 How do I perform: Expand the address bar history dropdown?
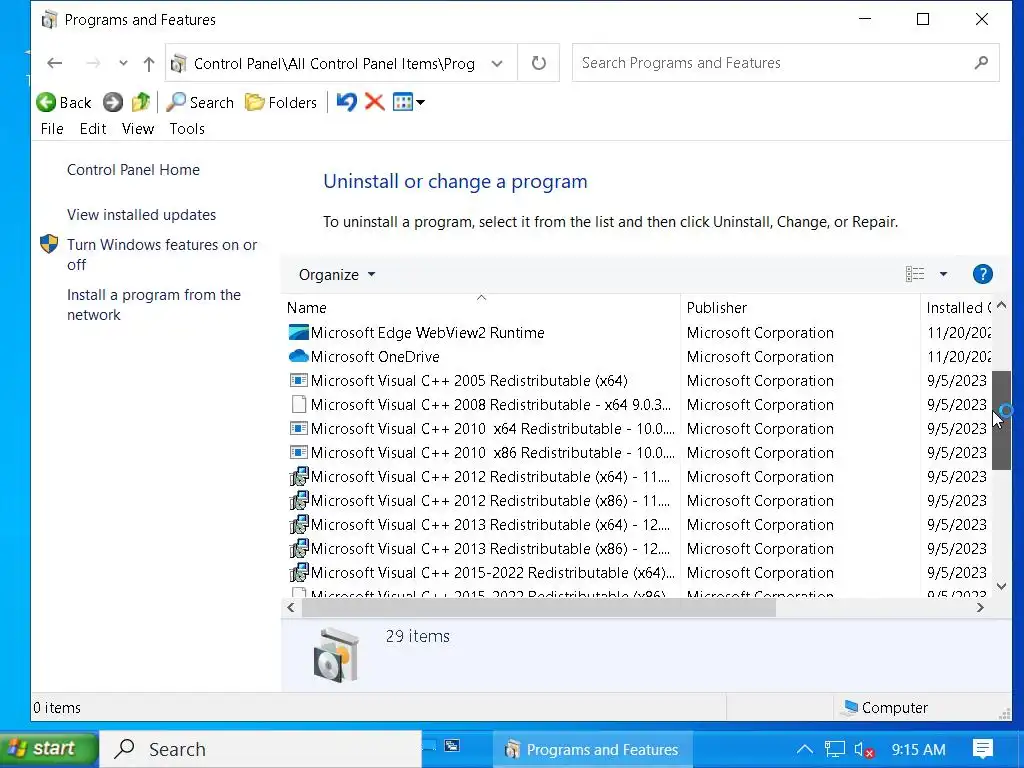click(x=497, y=63)
